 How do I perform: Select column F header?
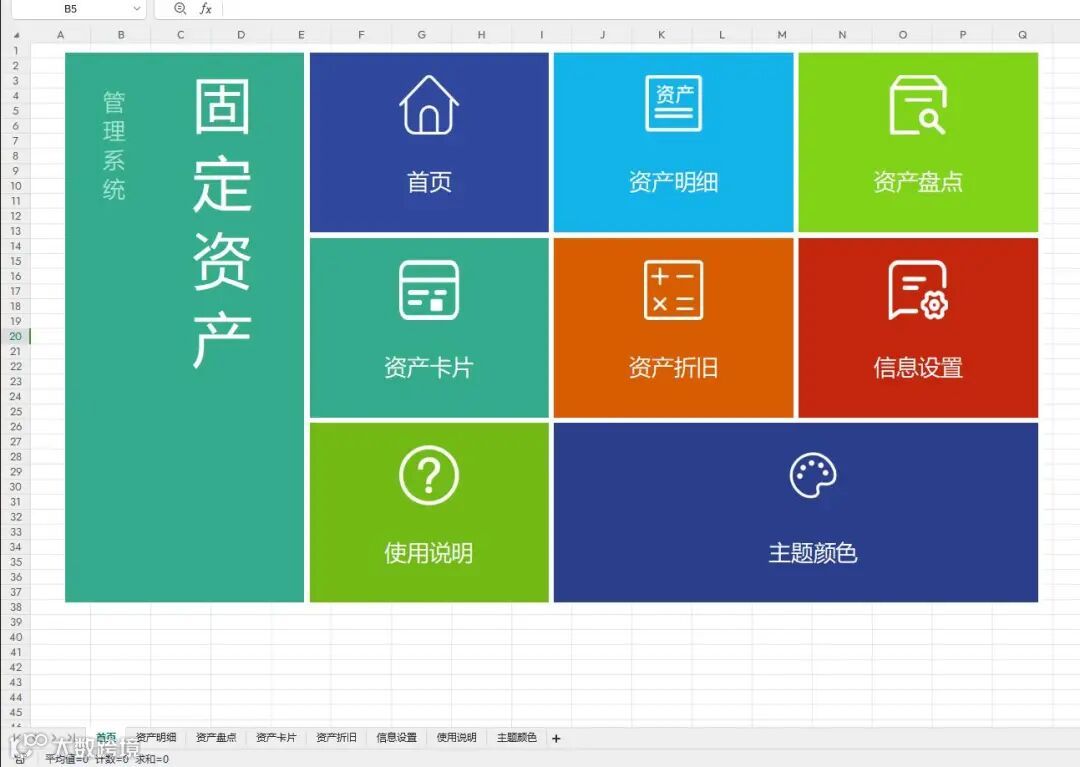click(x=361, y=34)
